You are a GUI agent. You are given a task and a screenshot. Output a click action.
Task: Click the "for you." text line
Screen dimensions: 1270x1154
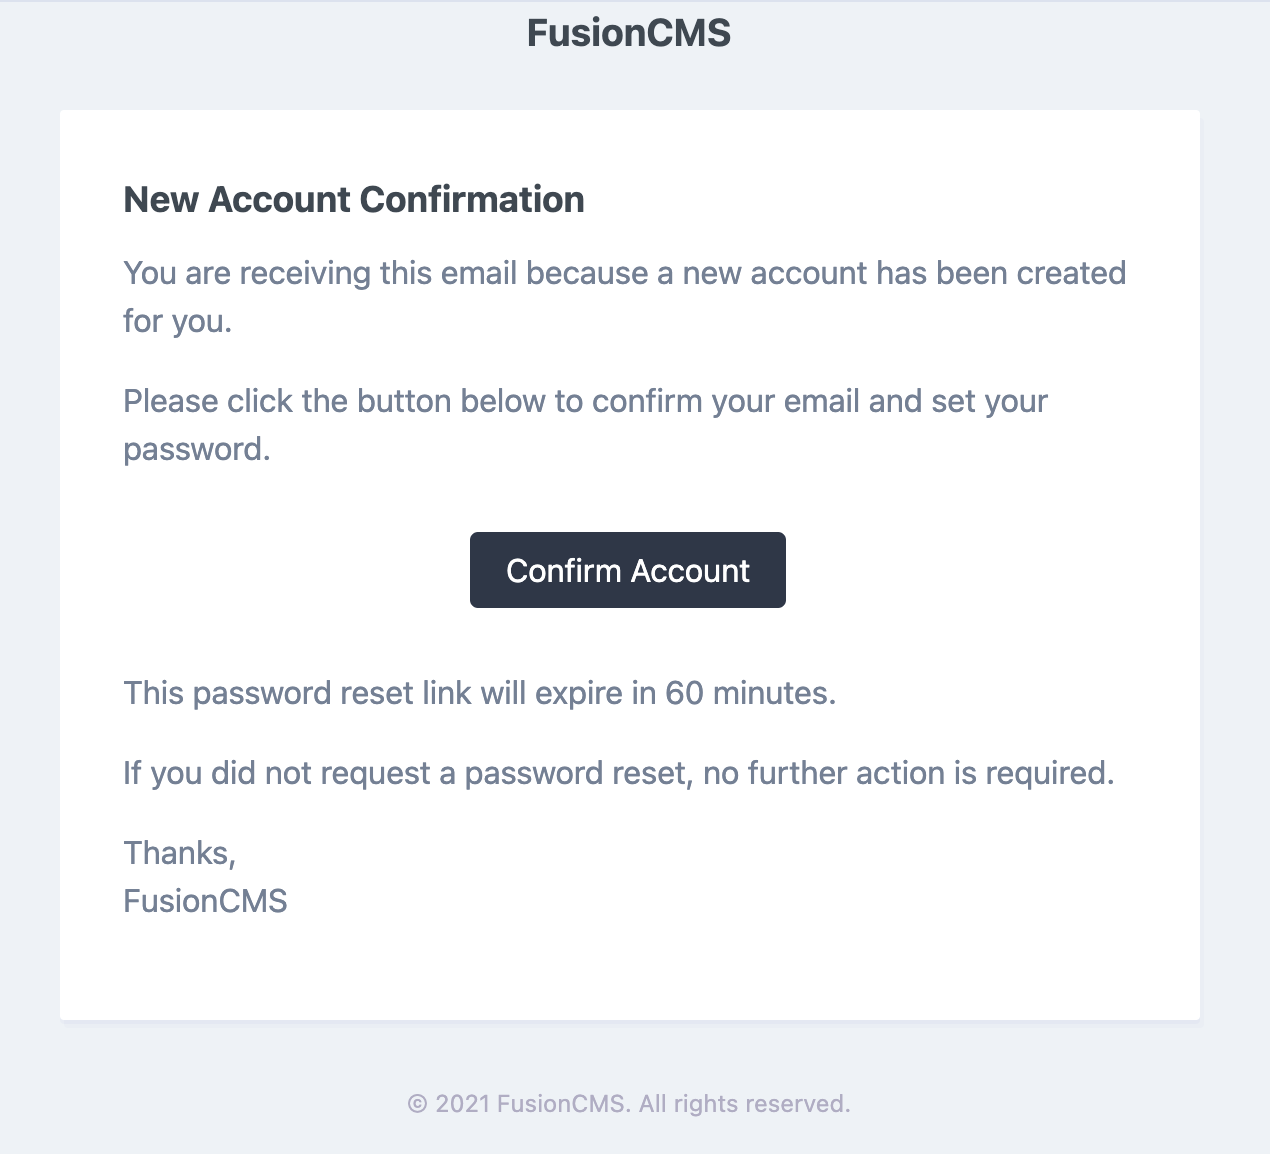click(178, 321)
